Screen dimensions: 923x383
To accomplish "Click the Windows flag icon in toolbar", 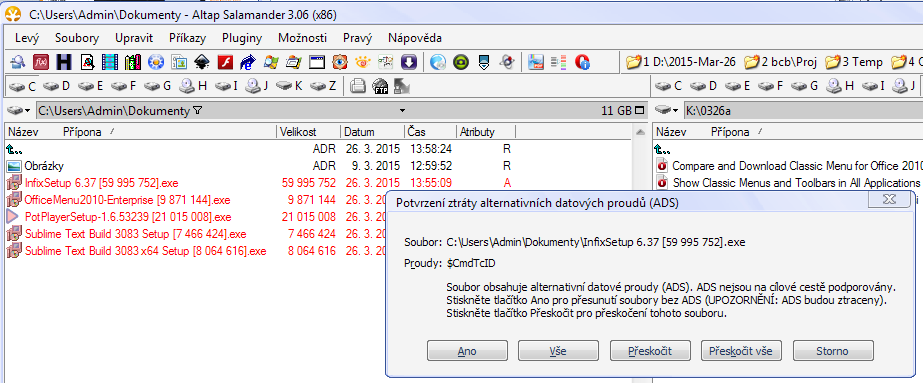I will 271,62.
